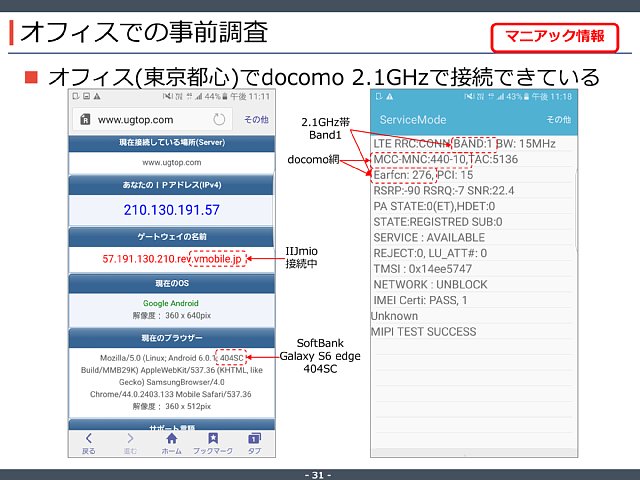The width and height of the screenshot is (640, 480).
Task: Select the PA STATE:0(ET),HDET:0 row
Action: pyautogui.click(x=473, y=206)
